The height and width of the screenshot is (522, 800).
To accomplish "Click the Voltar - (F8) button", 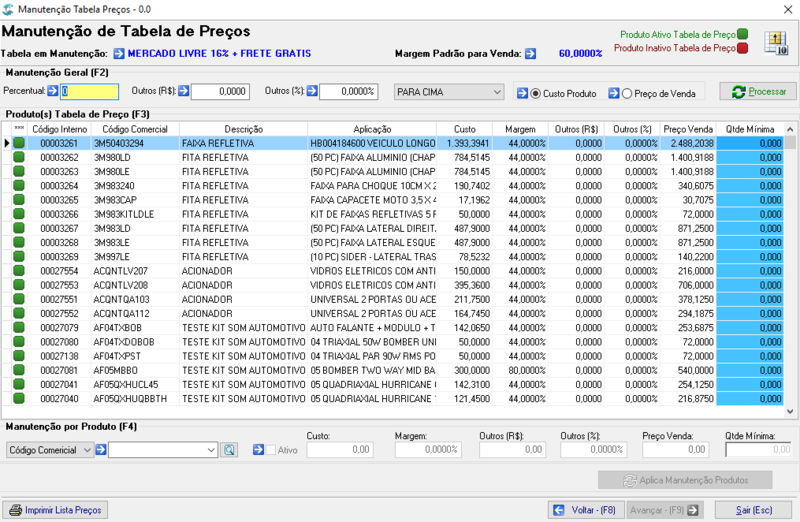I will click(x=586, y=510).
